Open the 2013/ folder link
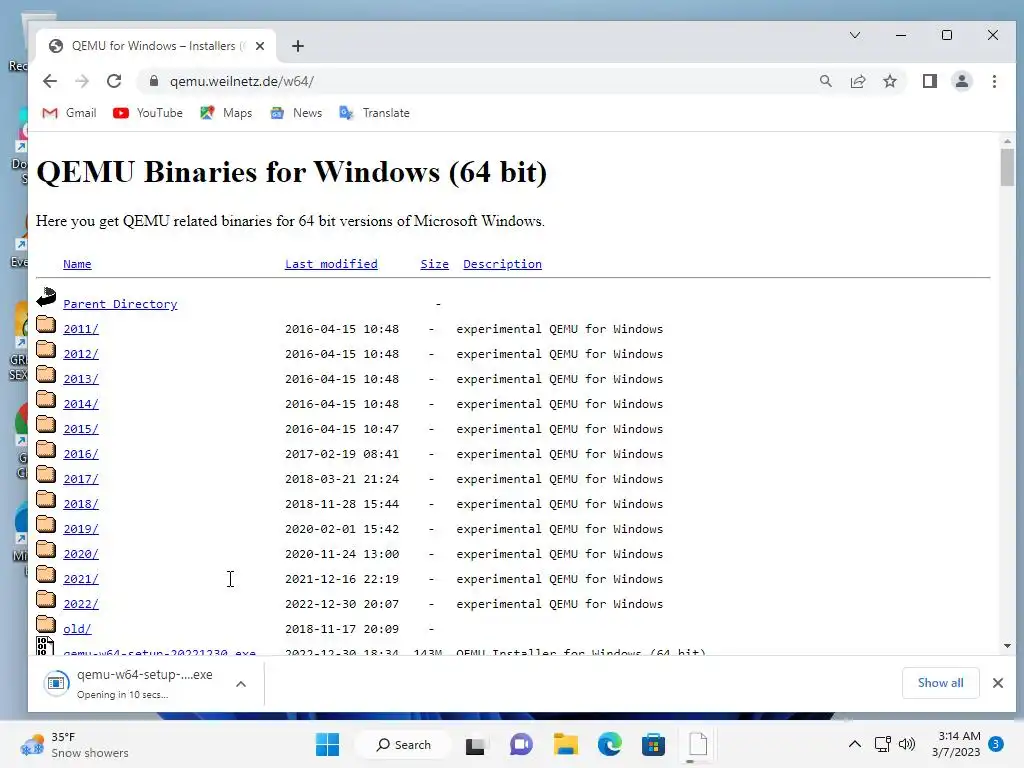 point(81,379)
